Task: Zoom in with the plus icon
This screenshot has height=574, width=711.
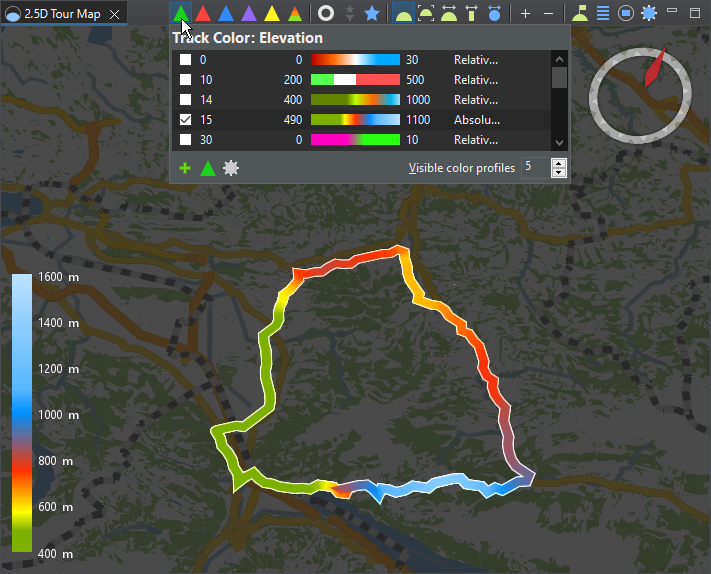Action: 526,14
